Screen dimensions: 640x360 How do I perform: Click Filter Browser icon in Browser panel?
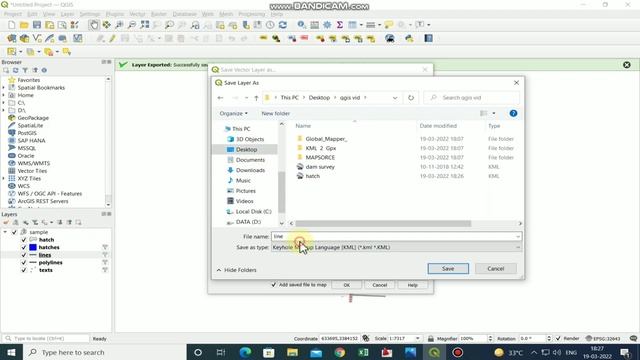(25, 70)
